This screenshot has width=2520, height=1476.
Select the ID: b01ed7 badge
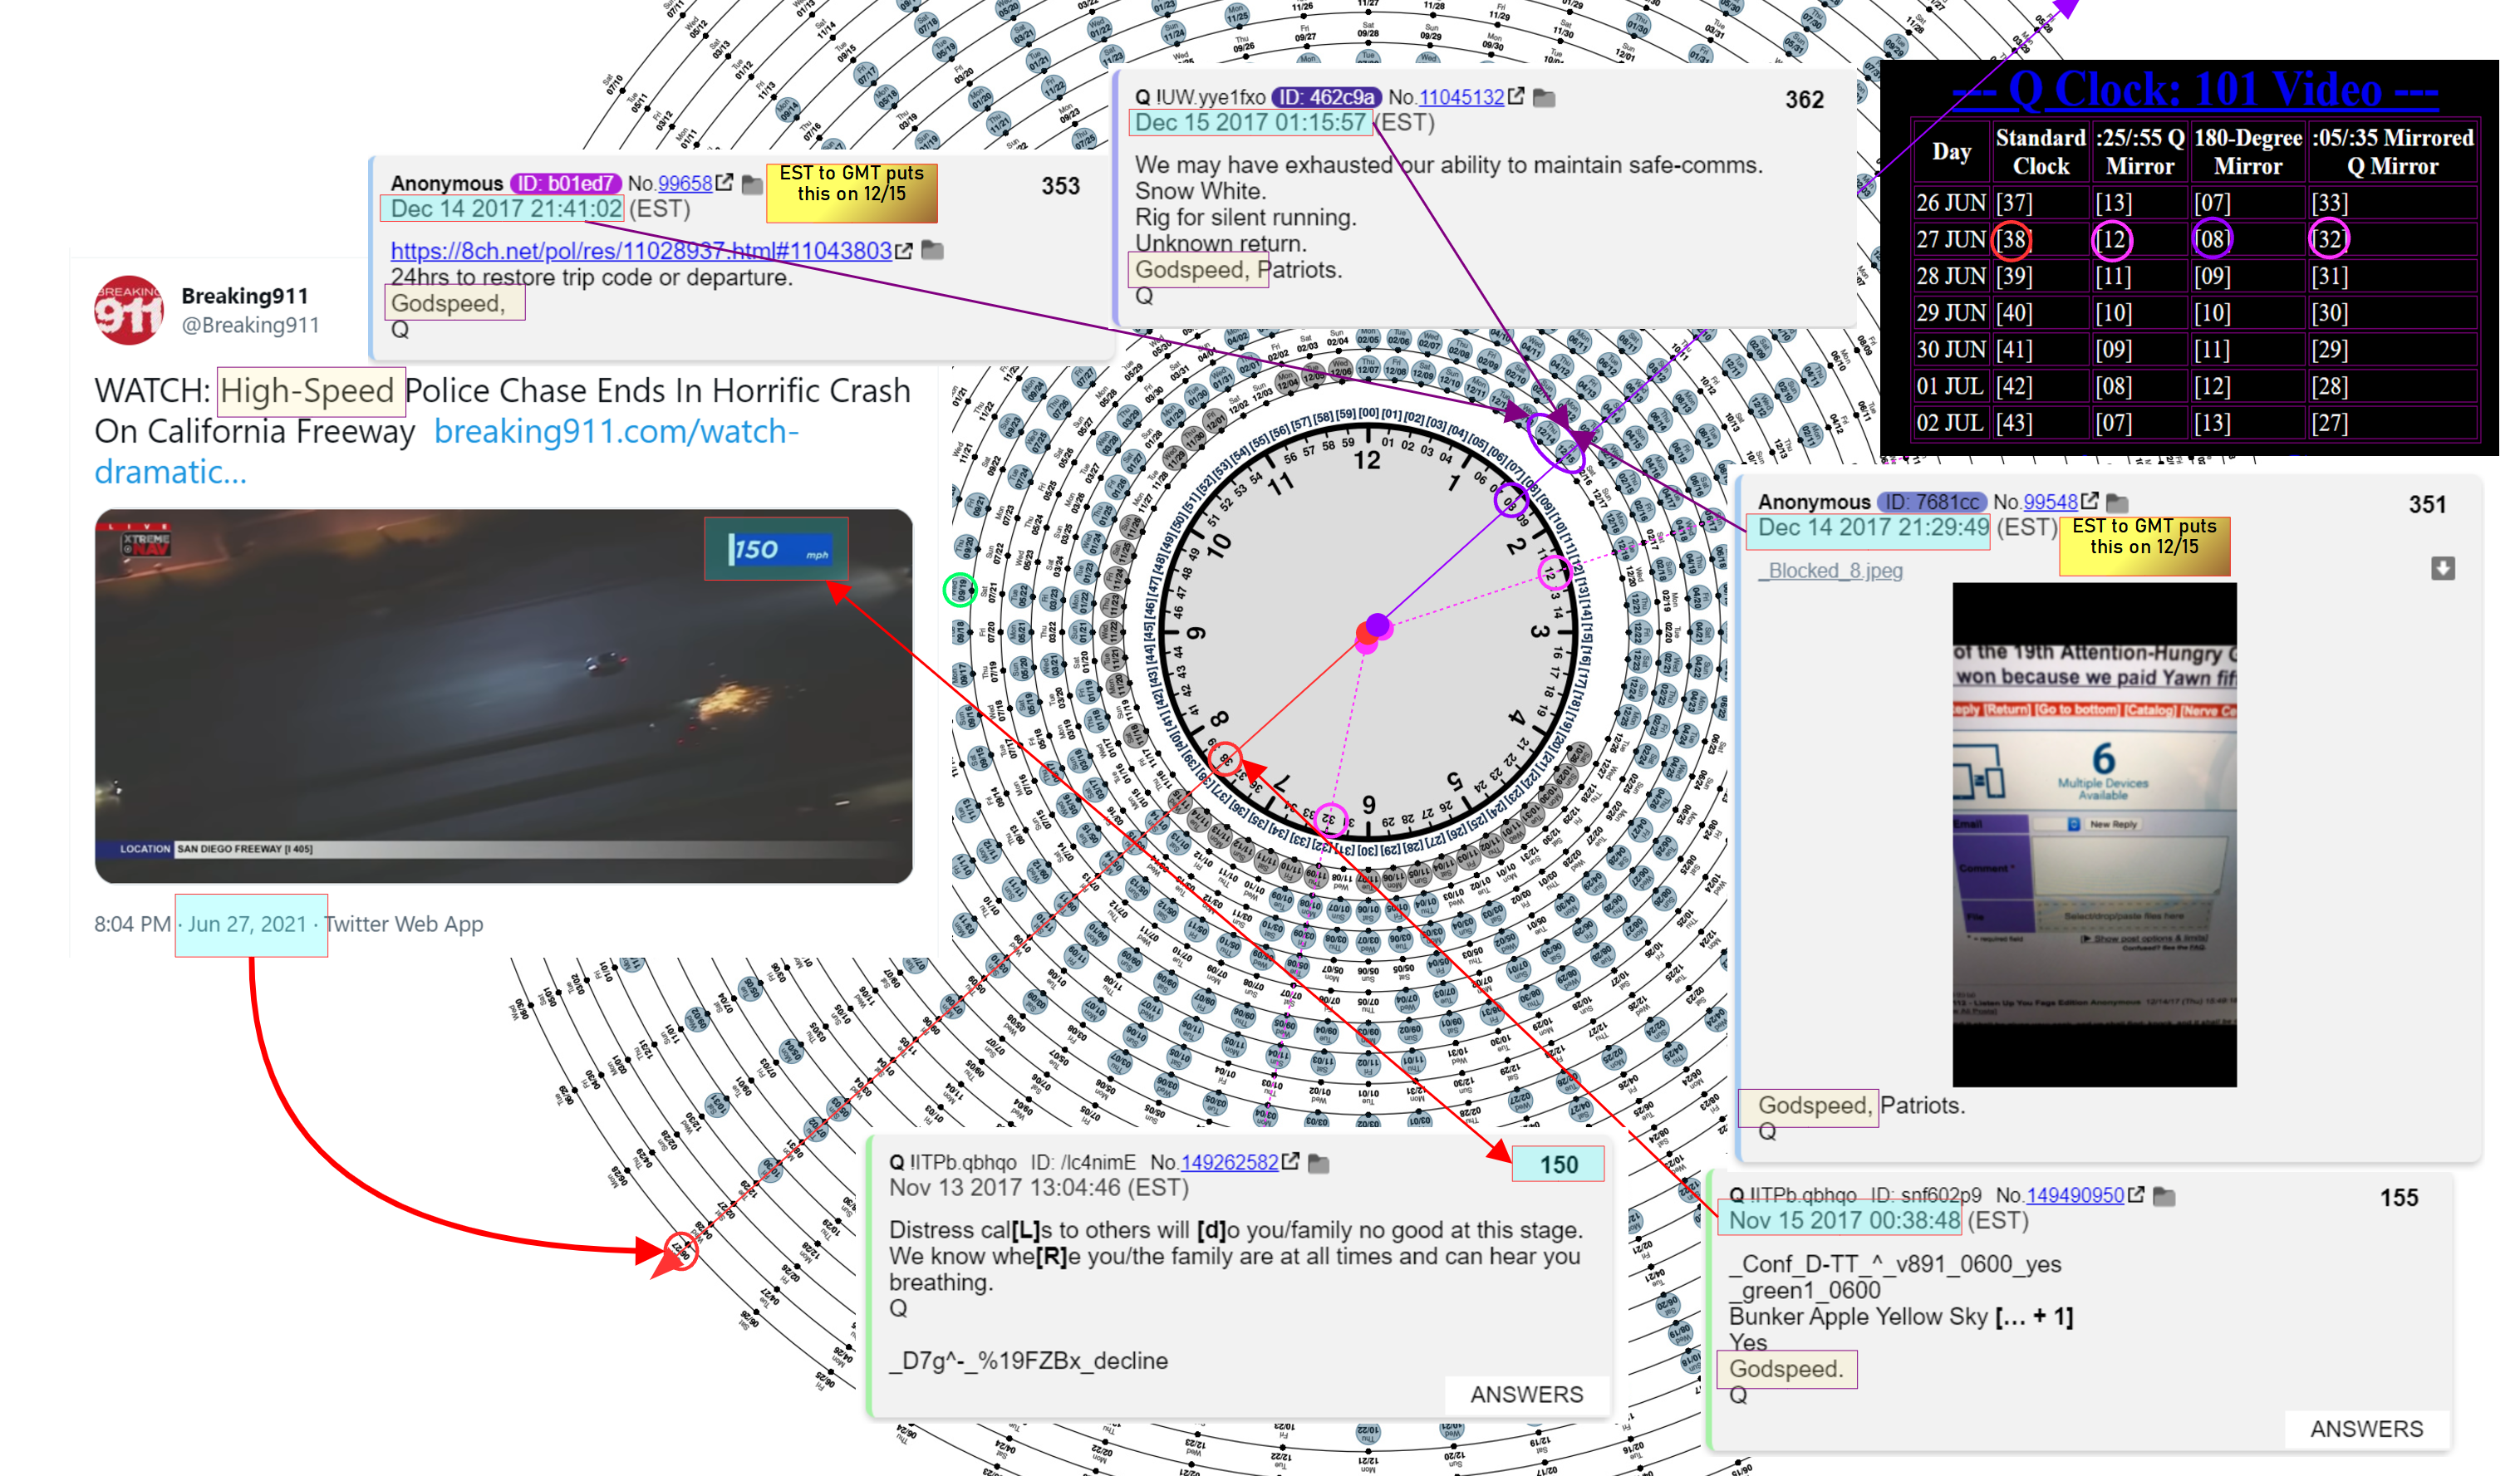click(566, 183)
